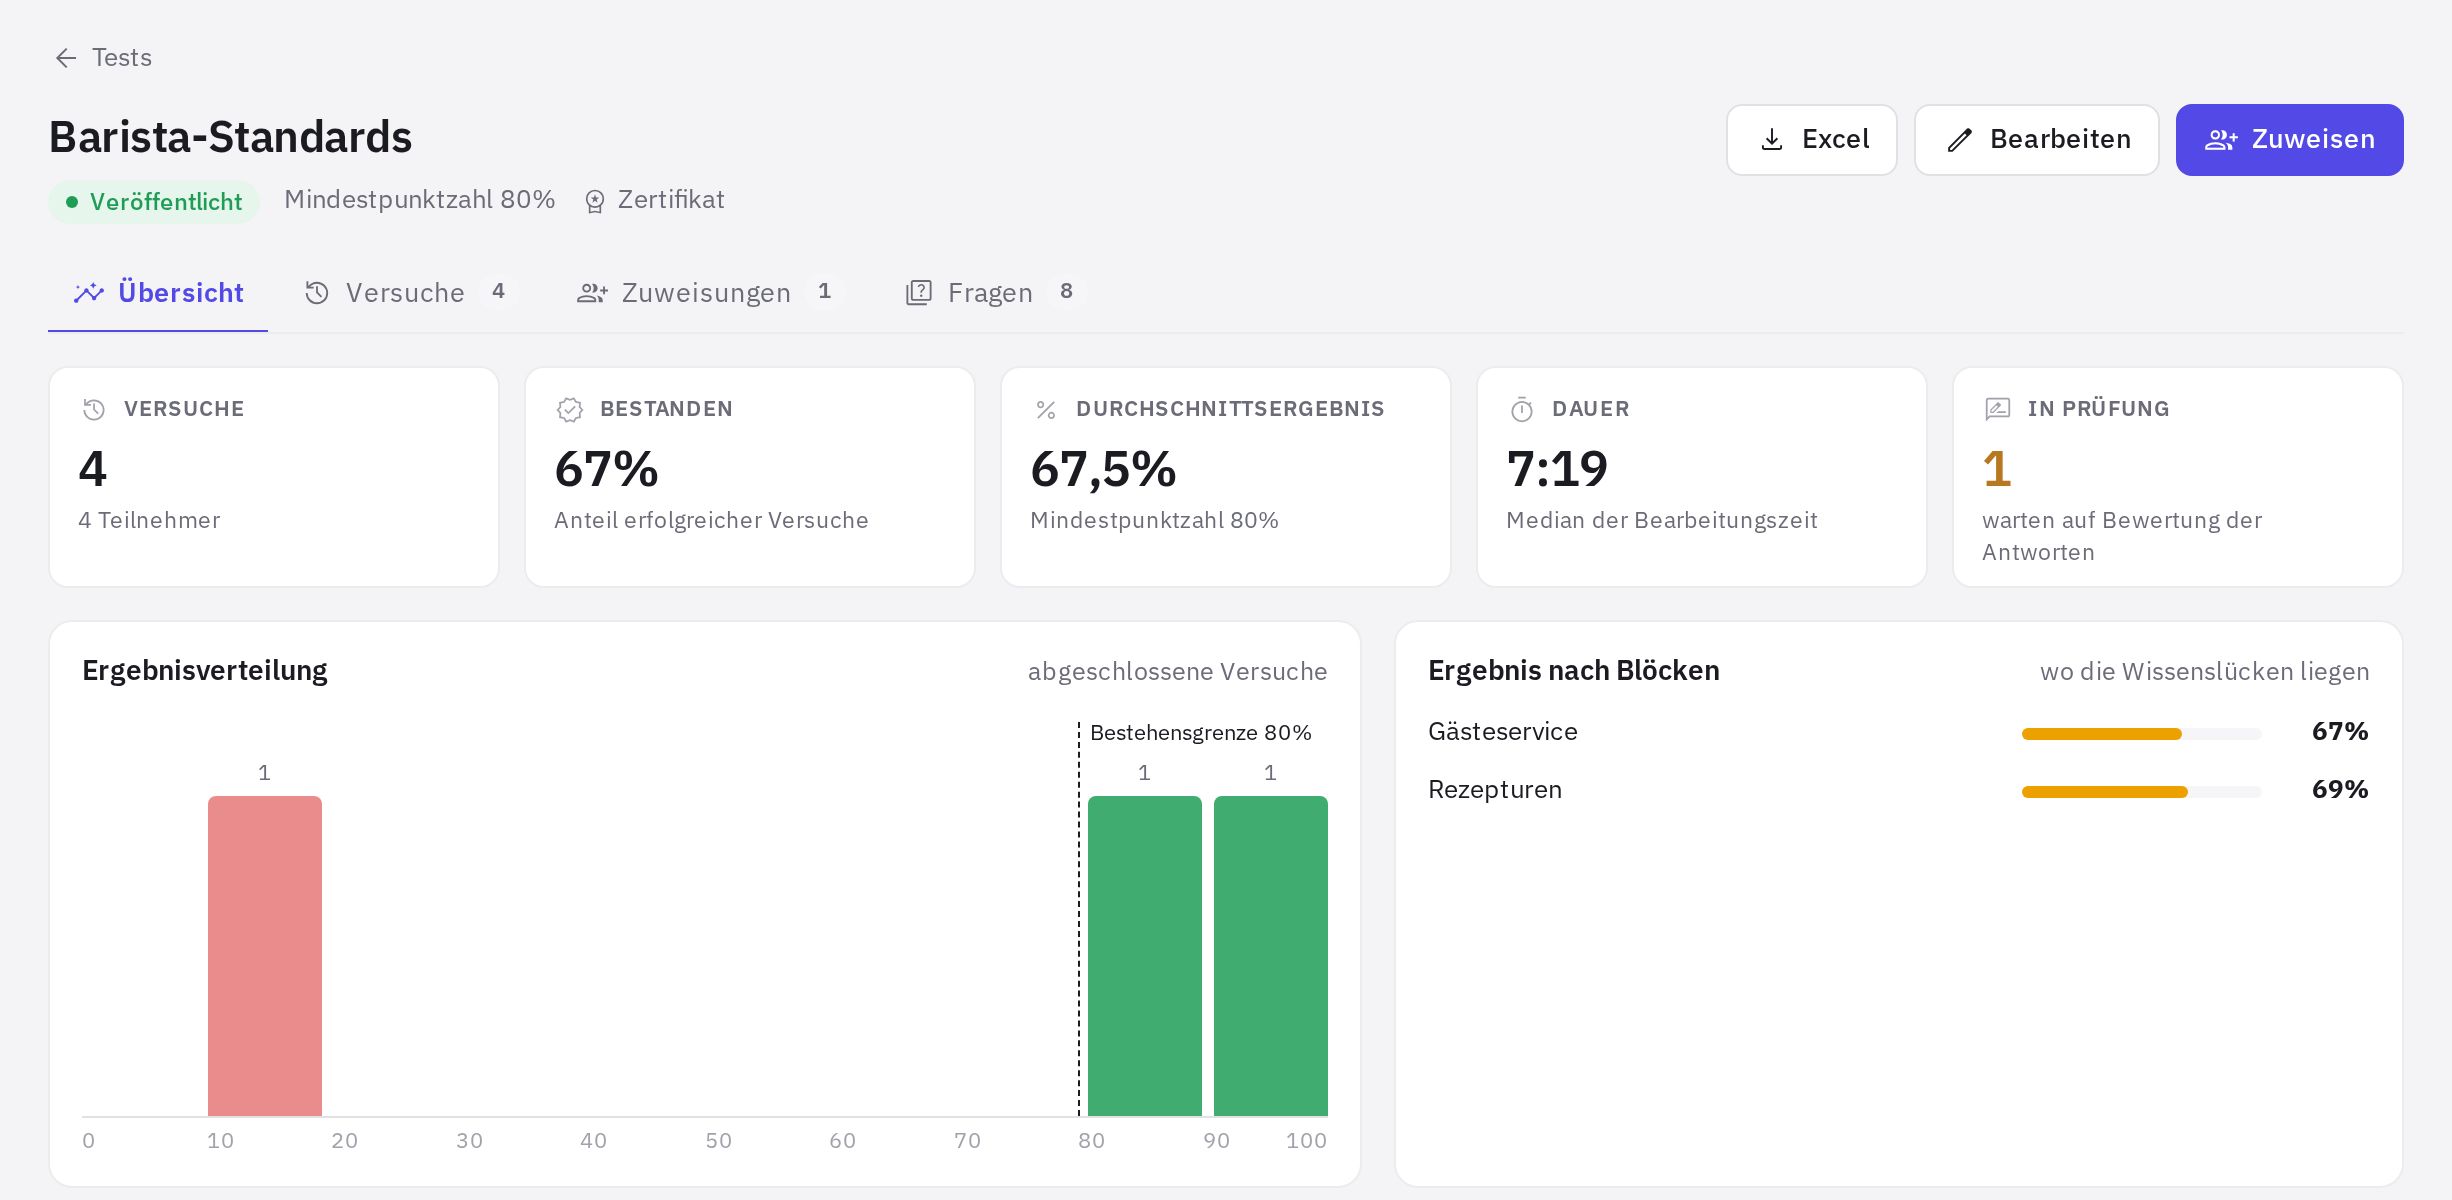The width and height of the screenshot is (2452, 1200).
Task: Click the history icon on Versuche tab
Action: [317, 293]
